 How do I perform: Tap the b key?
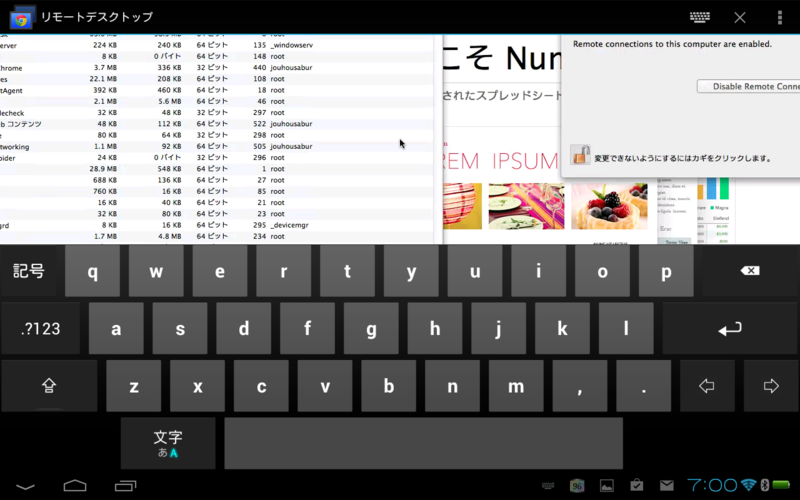[389, 386]
